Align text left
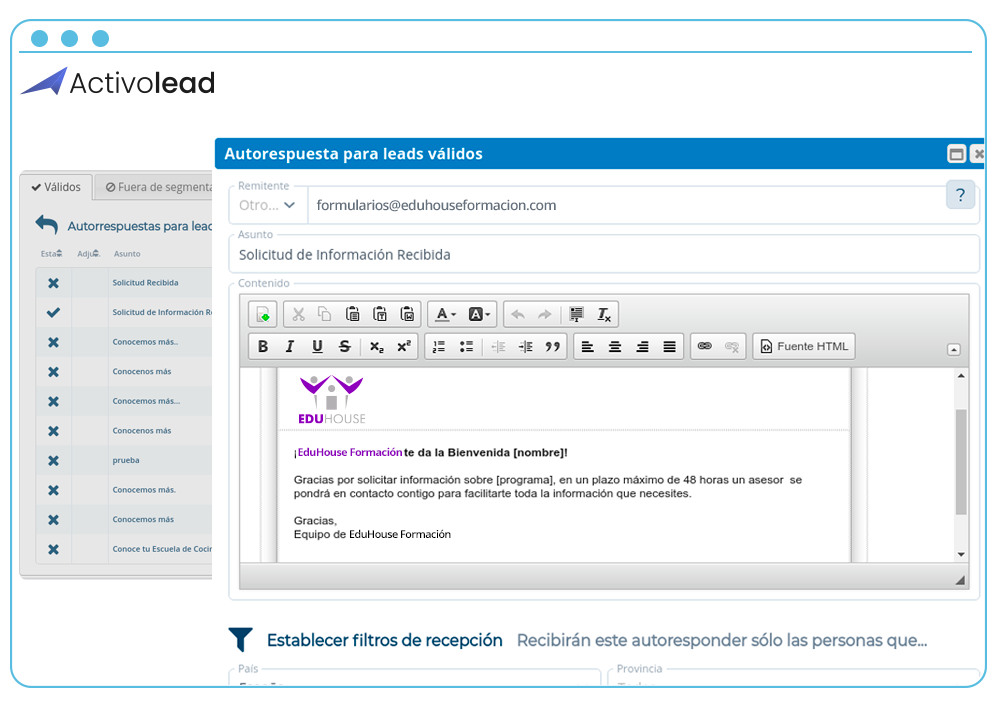This screenshot has width=1000, height=705. (x=587, y=346)
